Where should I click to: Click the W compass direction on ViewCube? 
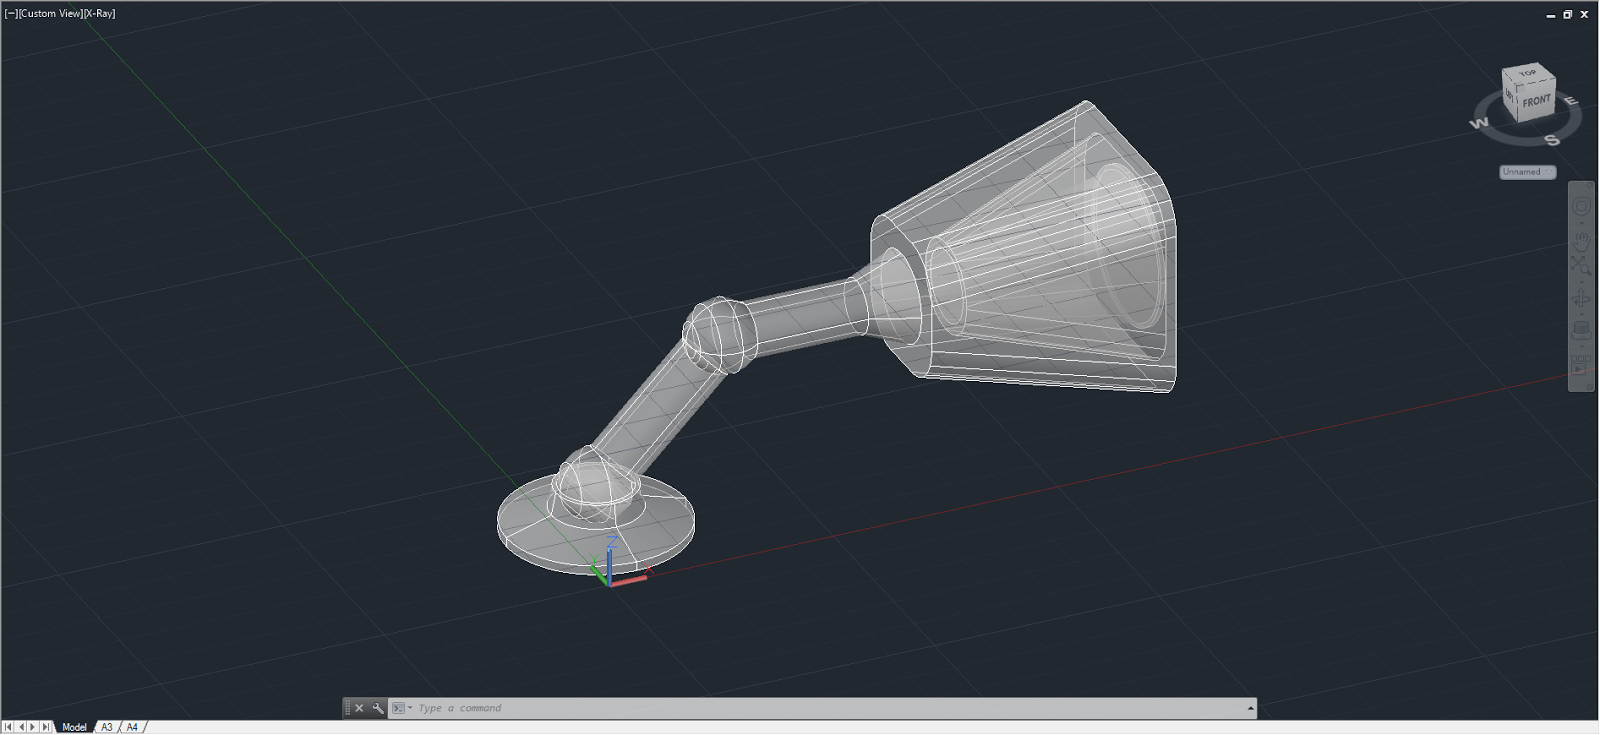[x=1480, y=124]
